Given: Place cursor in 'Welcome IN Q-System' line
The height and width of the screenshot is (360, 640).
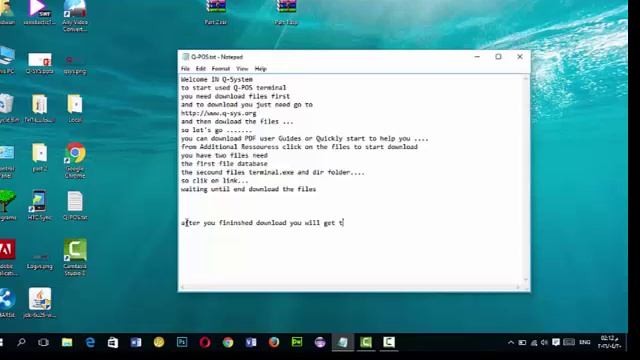Looking at the screenshot, I should coord(217,79).
